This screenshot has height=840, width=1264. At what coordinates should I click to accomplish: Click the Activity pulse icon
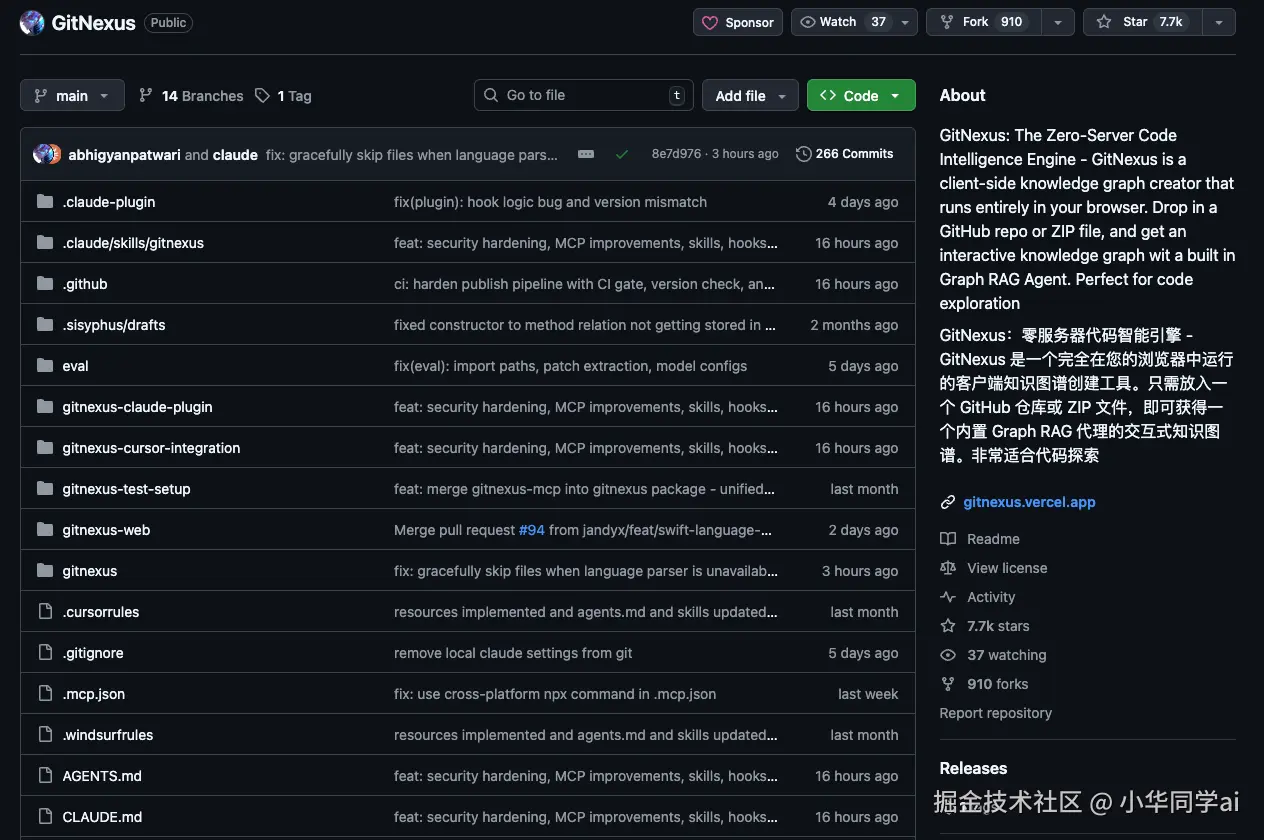[948, 597]
